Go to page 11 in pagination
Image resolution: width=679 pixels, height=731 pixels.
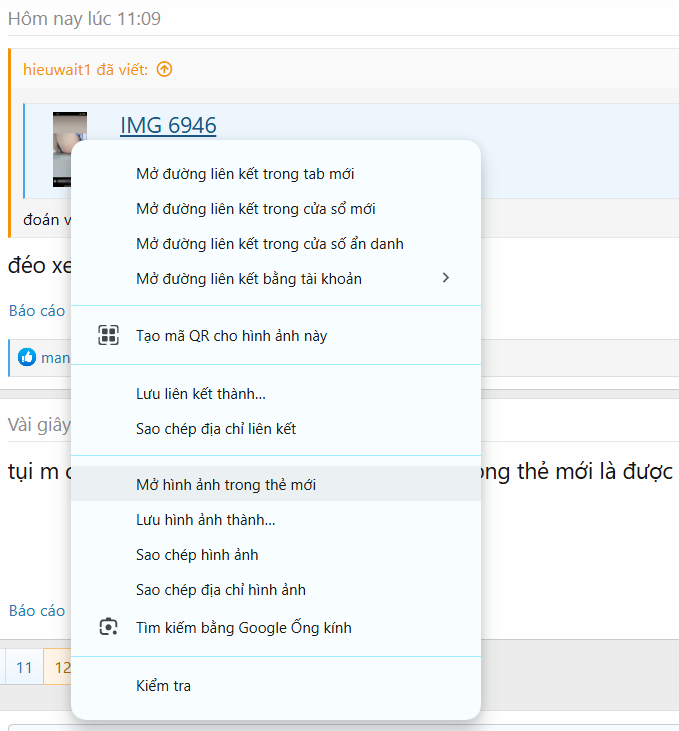[x=24, y=667]
